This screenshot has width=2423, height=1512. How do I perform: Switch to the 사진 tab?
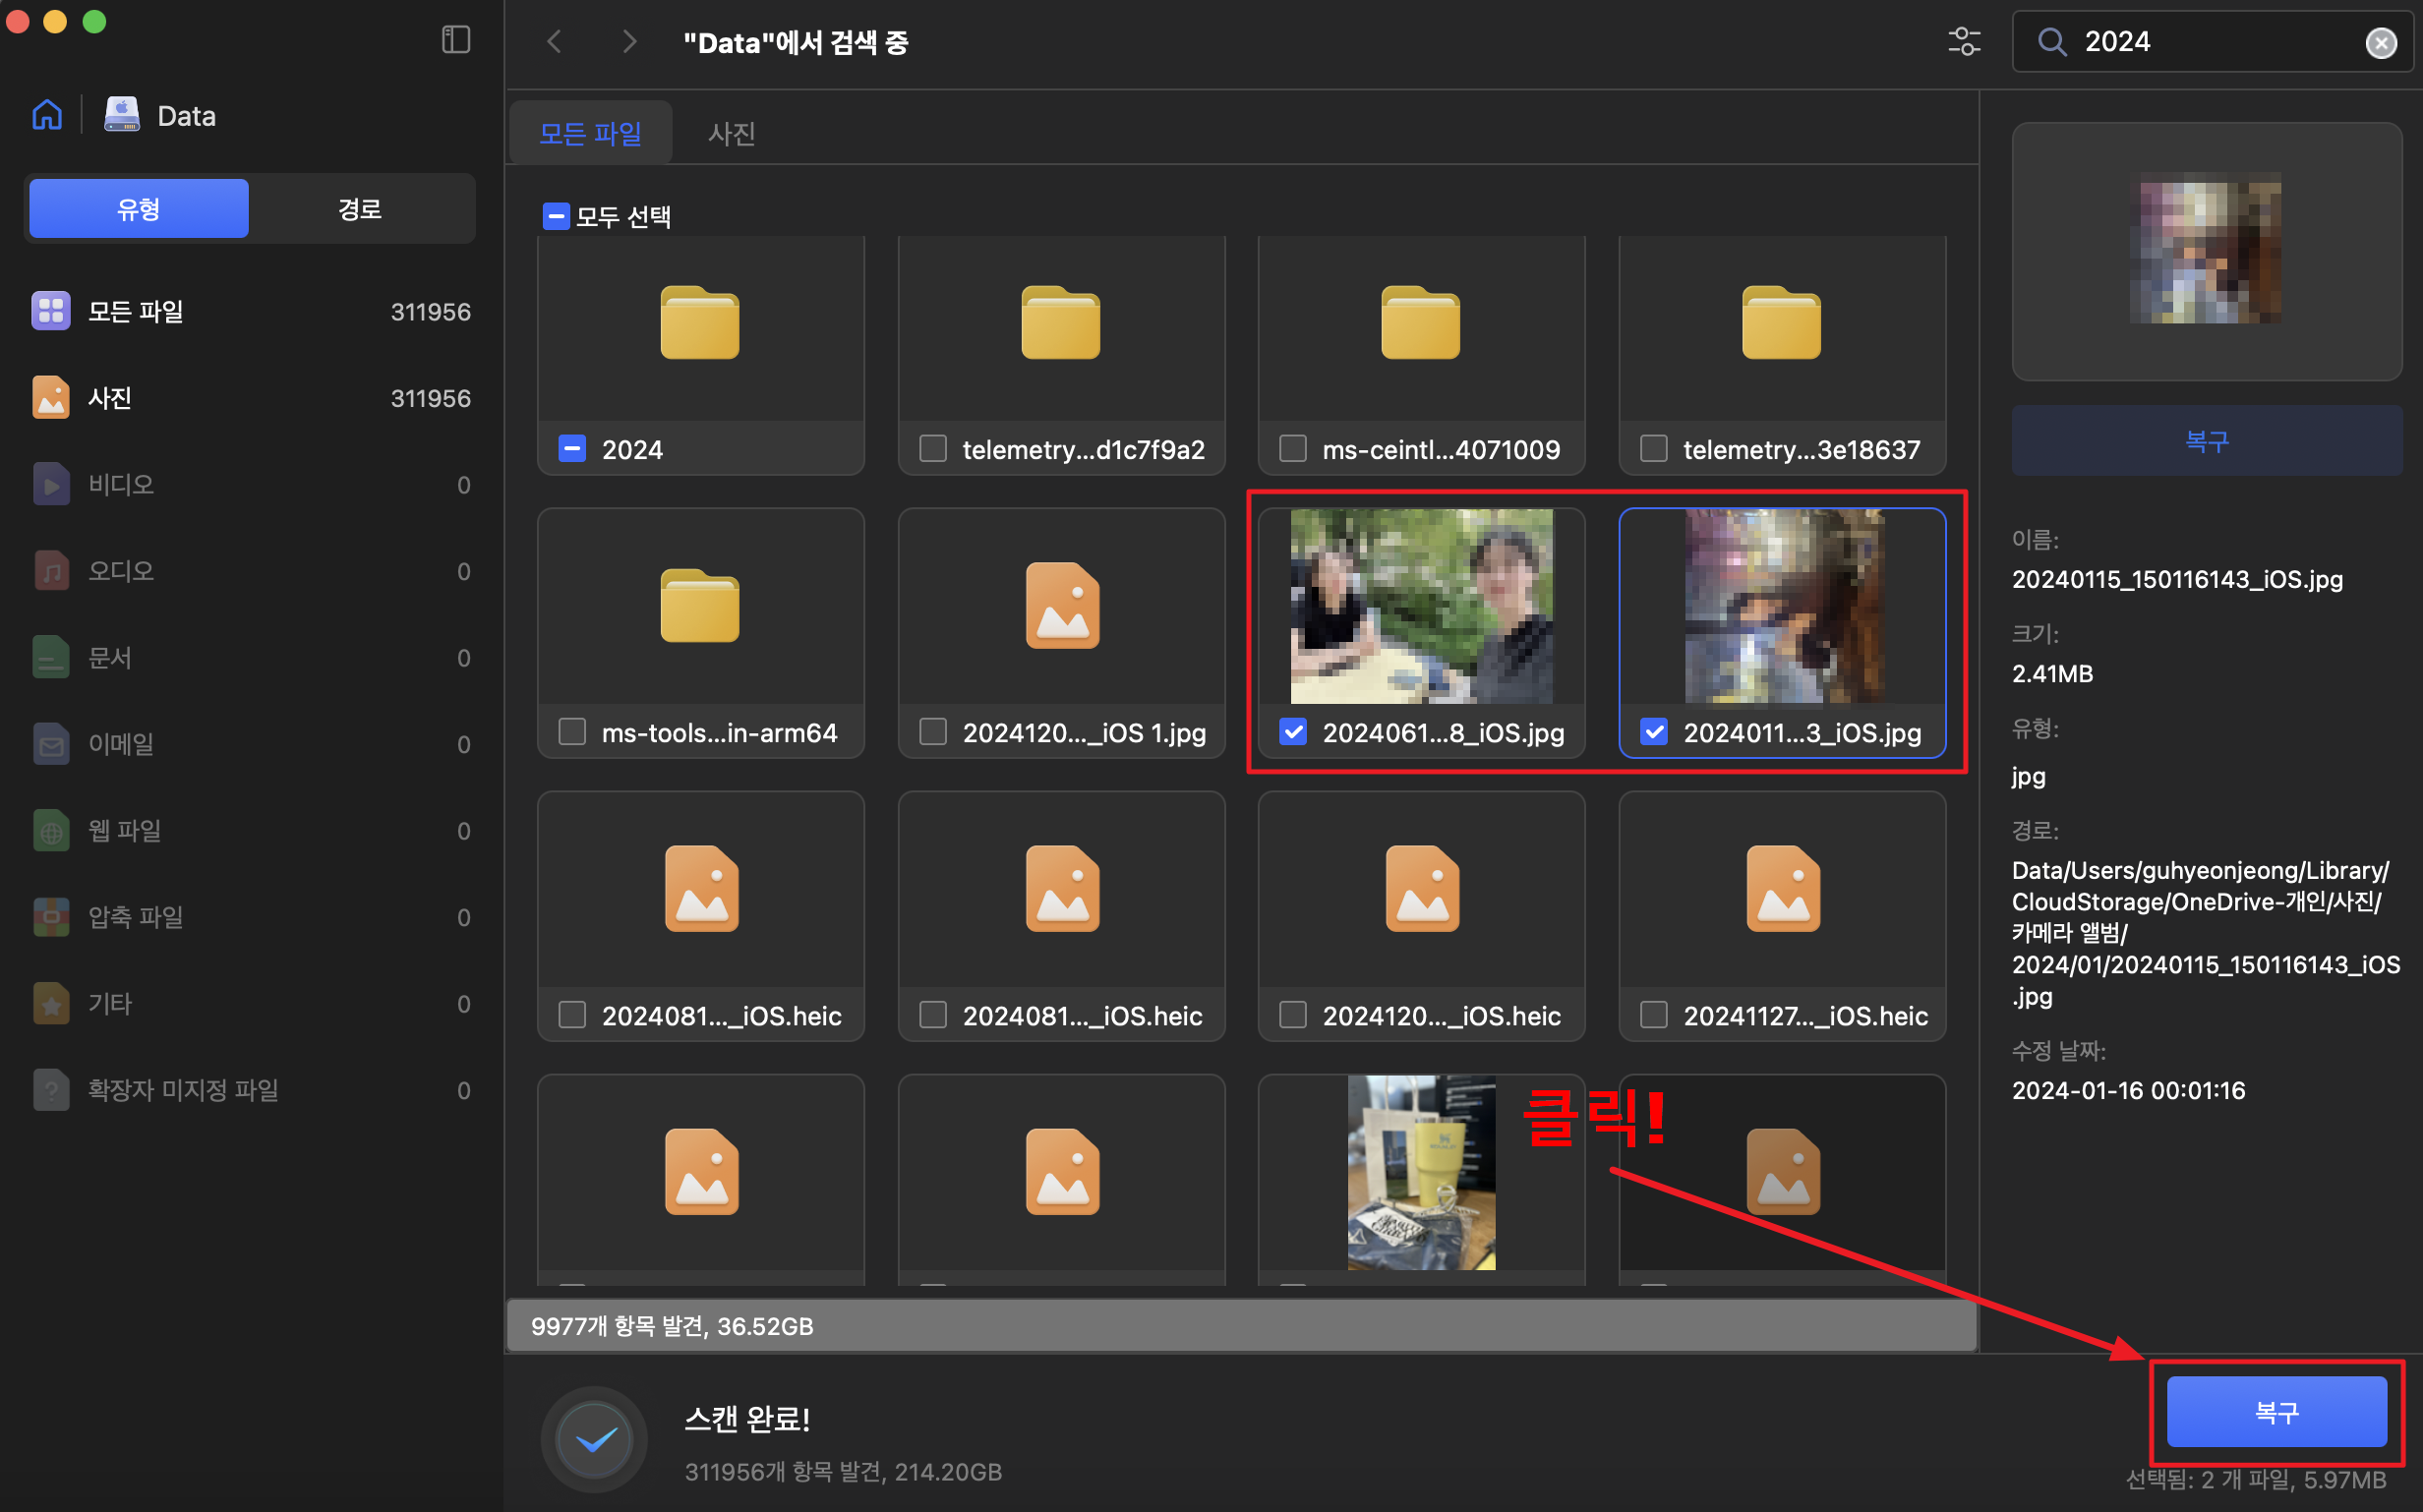(x=731, y=133)
